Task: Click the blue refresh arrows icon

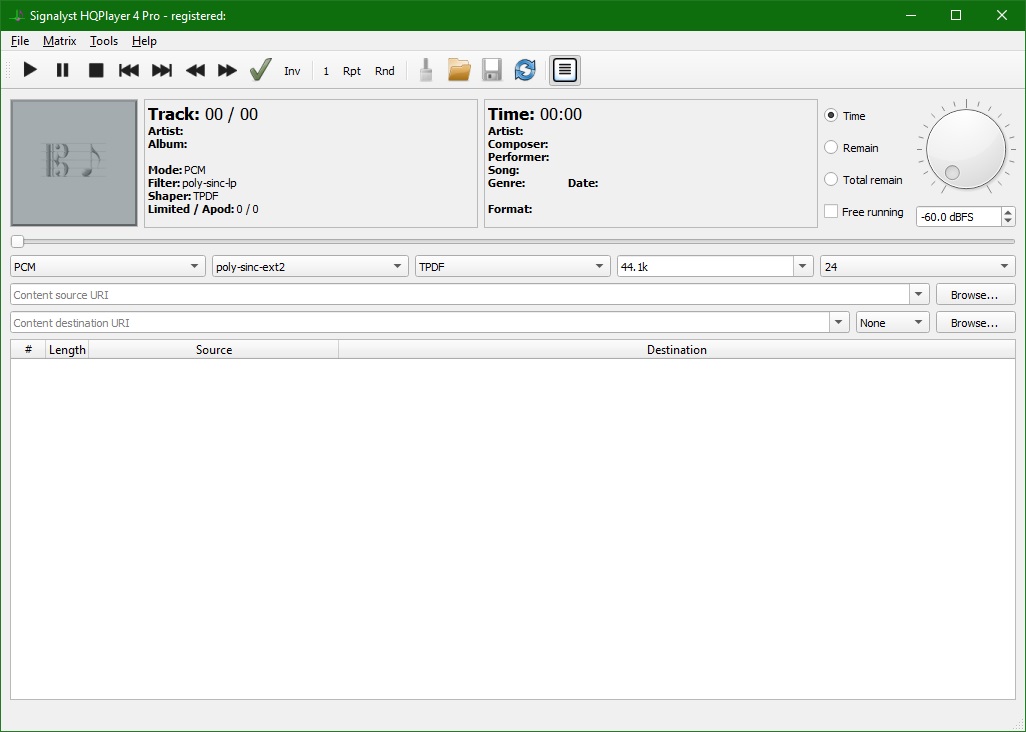Action: 525,70
